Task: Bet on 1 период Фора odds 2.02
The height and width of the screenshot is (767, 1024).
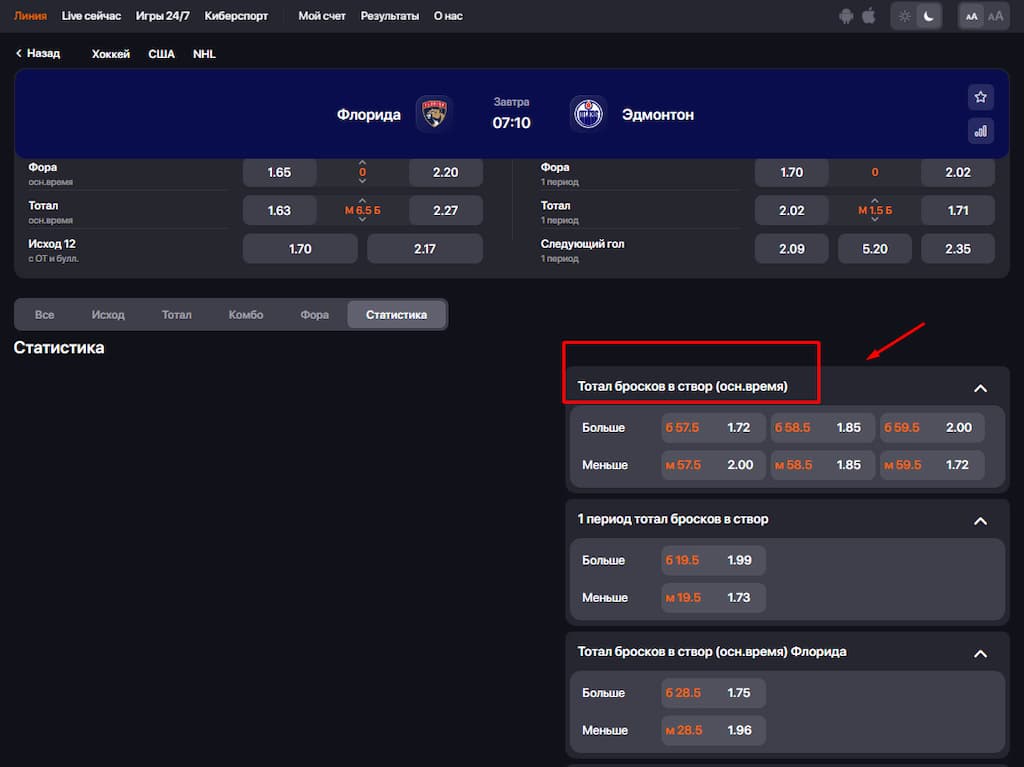Action: tap(958, 172)
